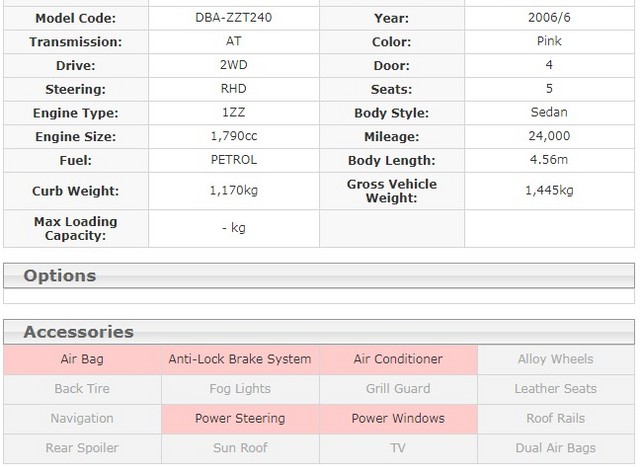Select the Power Steering accessory cell
This screenshot has height=467, width=640.
pyautogui.click(x=240, y=419)
